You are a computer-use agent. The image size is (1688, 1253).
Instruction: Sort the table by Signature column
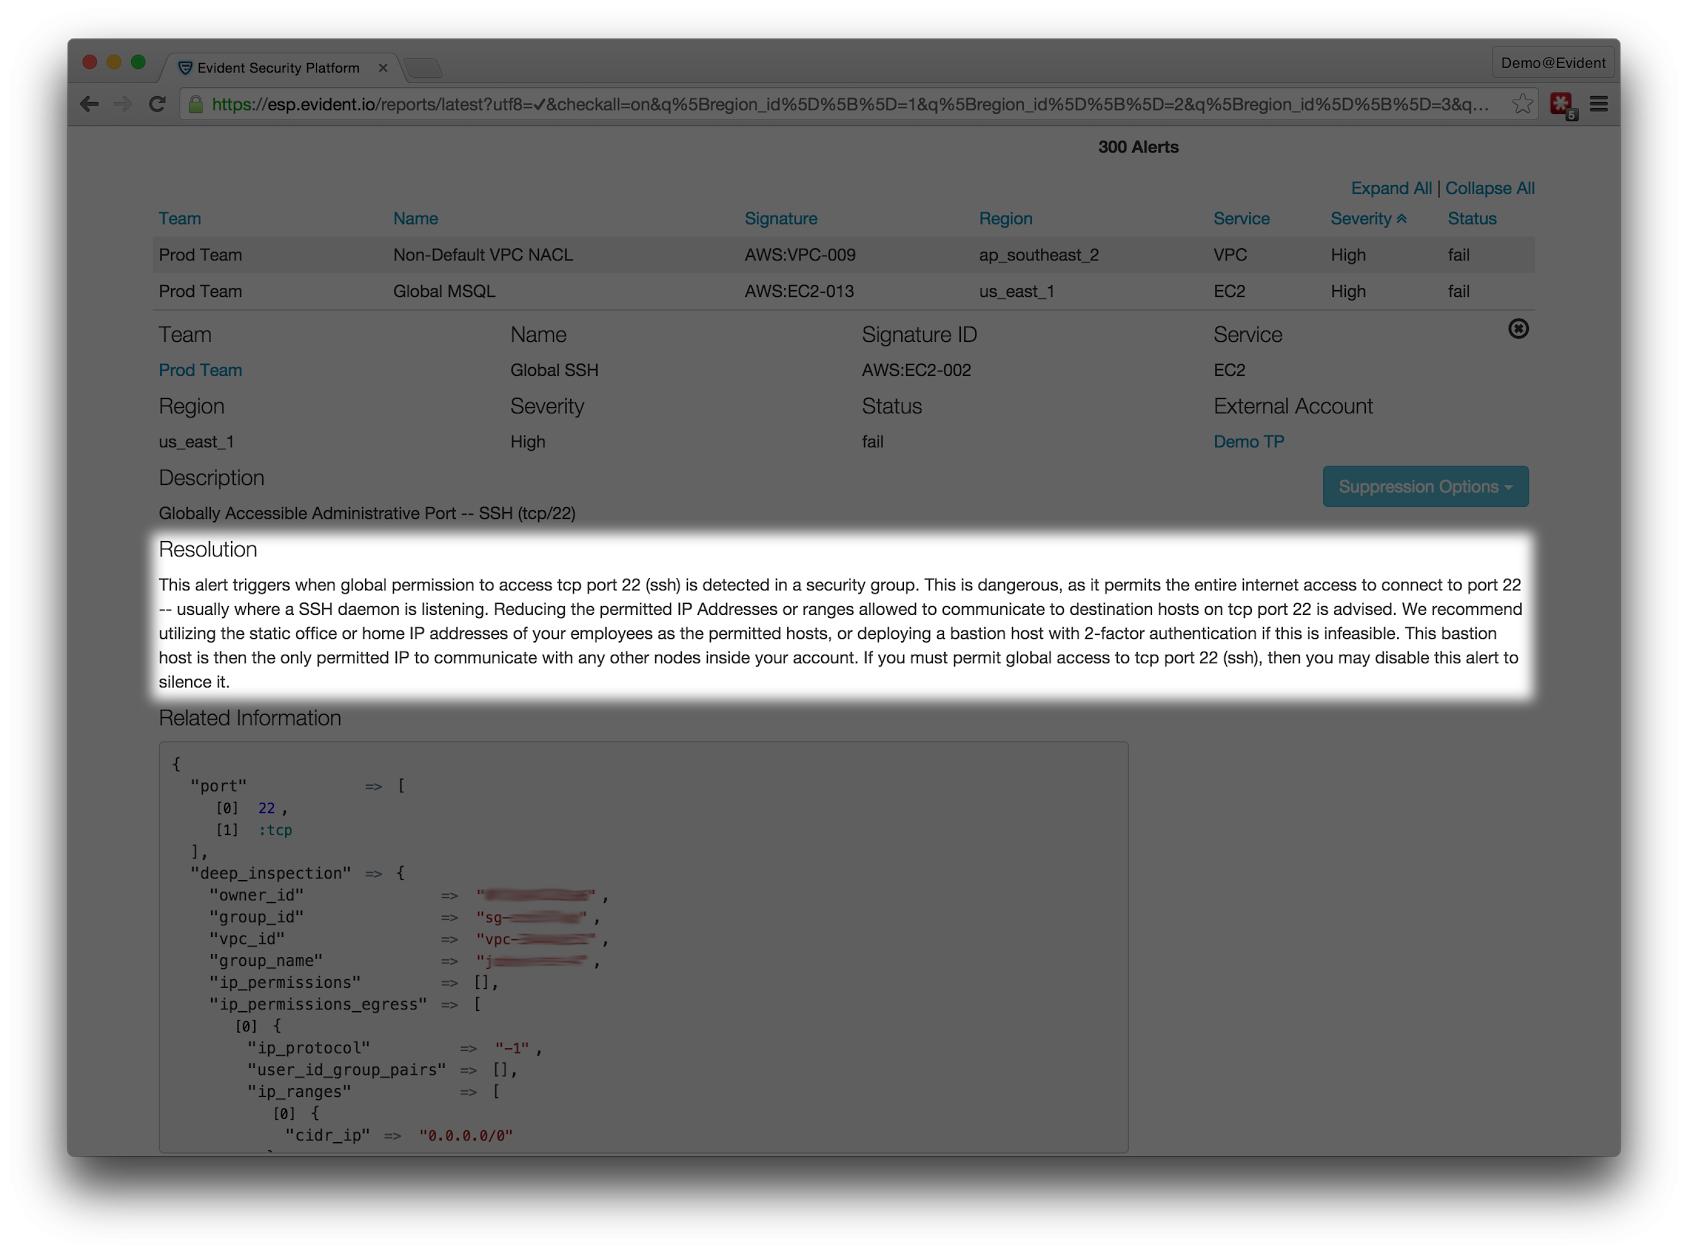click(x=780, y=219)
